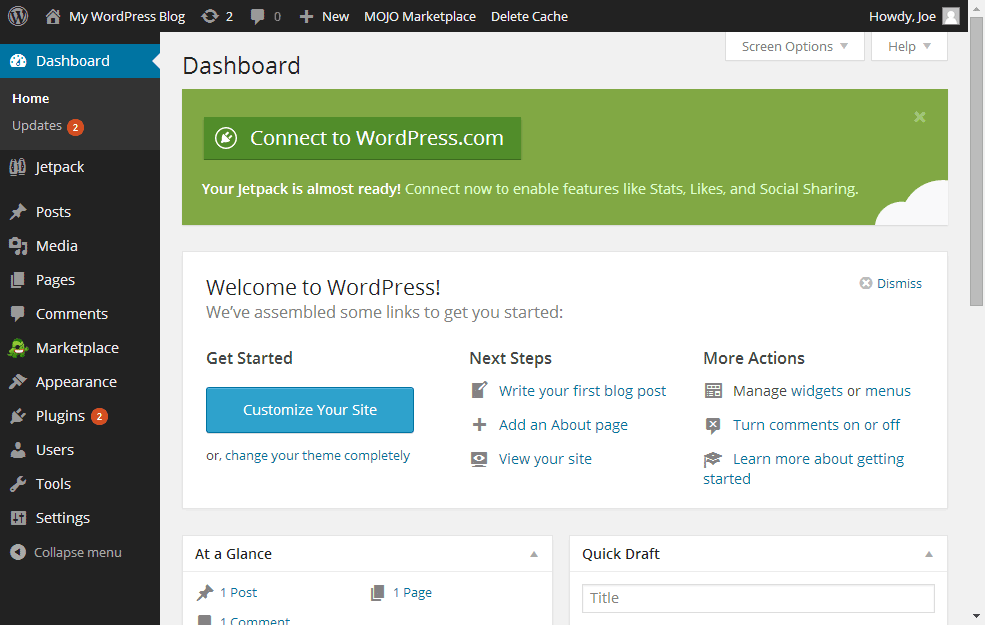Viewport: 985px width, 625px height.
Task: Click the Appearance paintbrush icon in sidebar
Action: (x=18, y=381)
